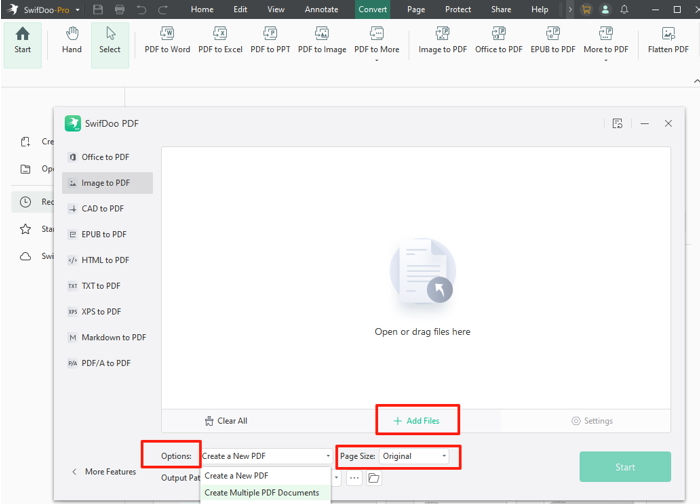Open the shopping cart icon
Viewport: 700px width, 504px height.
click(586, 9)
